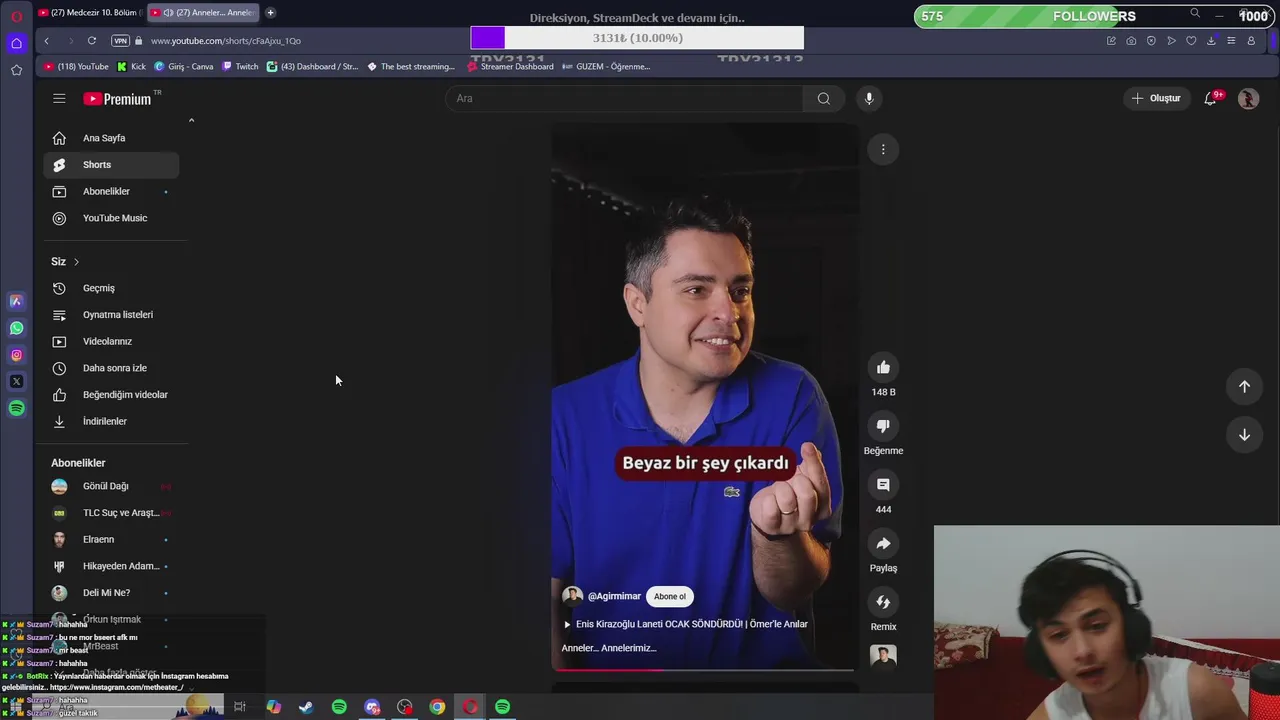Click the youtube.com/shorts address bar
The image size is (1280, 720).
point(226,41)
